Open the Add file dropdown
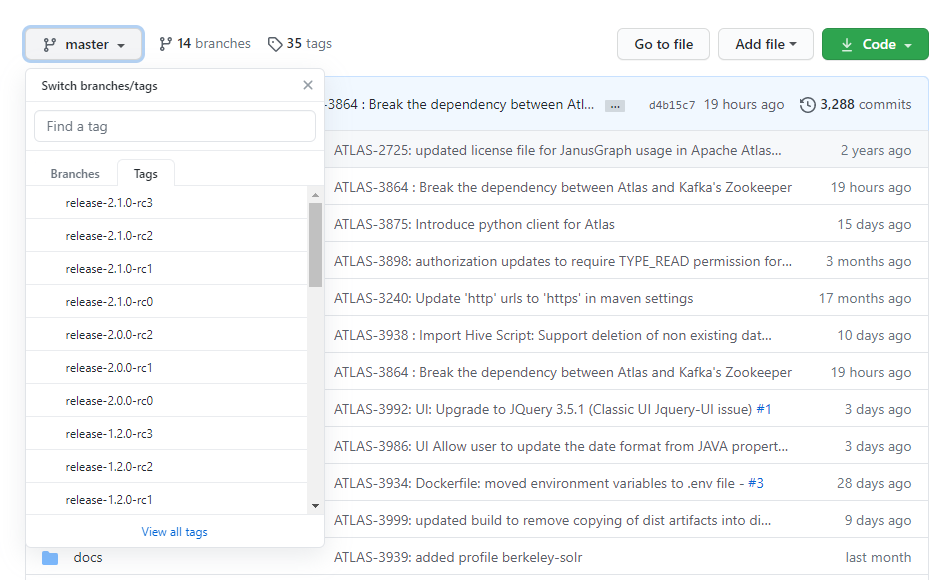 [766, 44]
